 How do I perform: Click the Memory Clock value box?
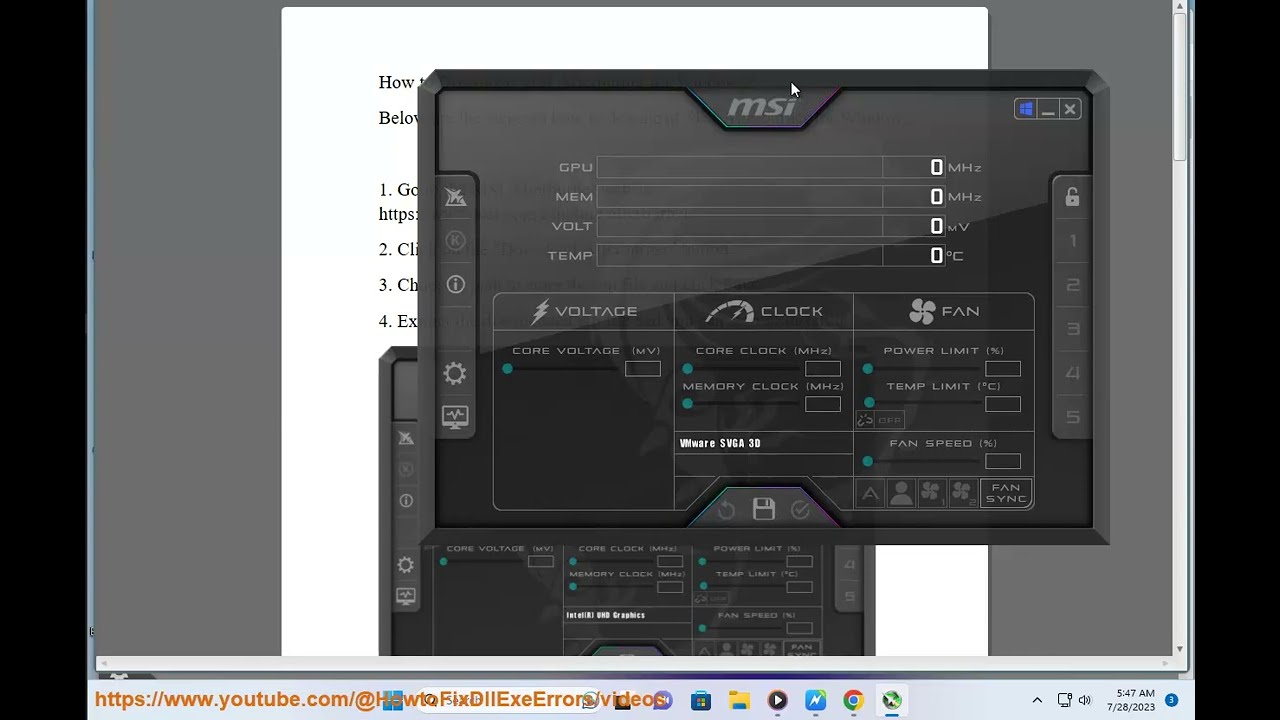823,404
